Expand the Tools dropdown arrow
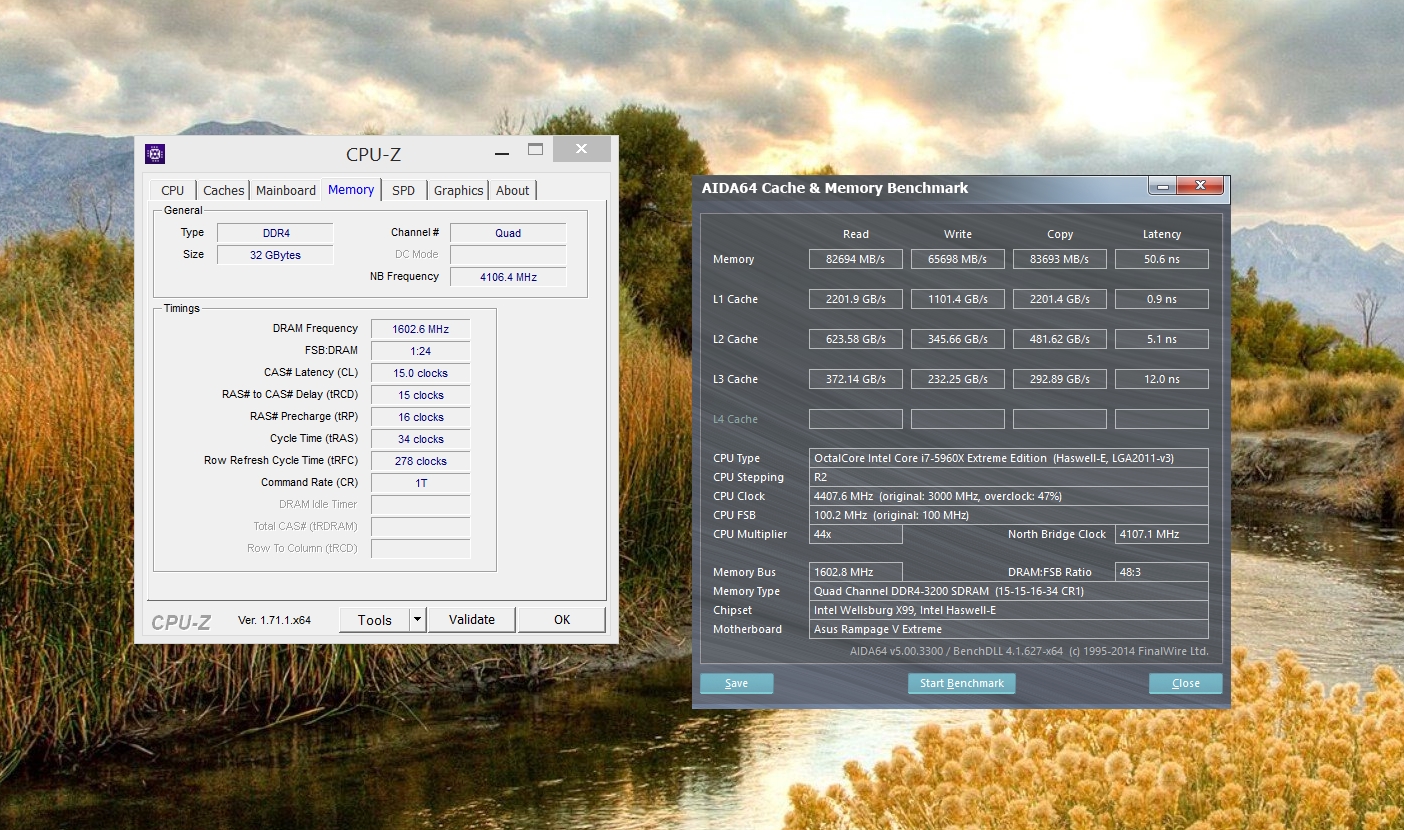 click(x=418, y=620)
